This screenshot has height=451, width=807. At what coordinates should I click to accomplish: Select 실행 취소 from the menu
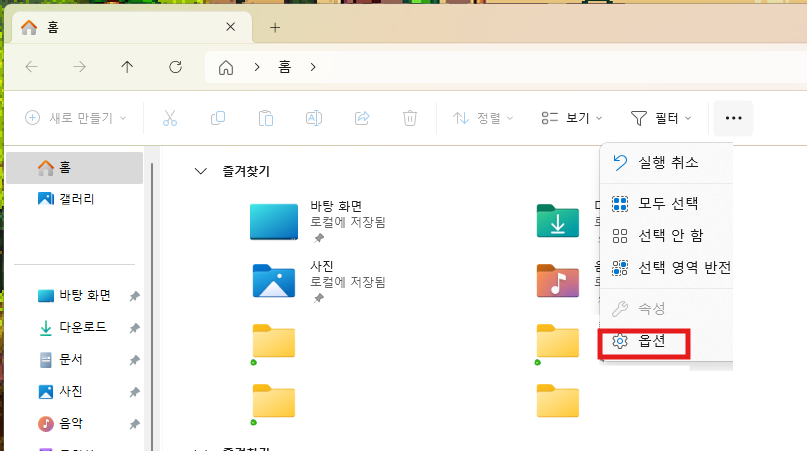(x=666, y=163)
